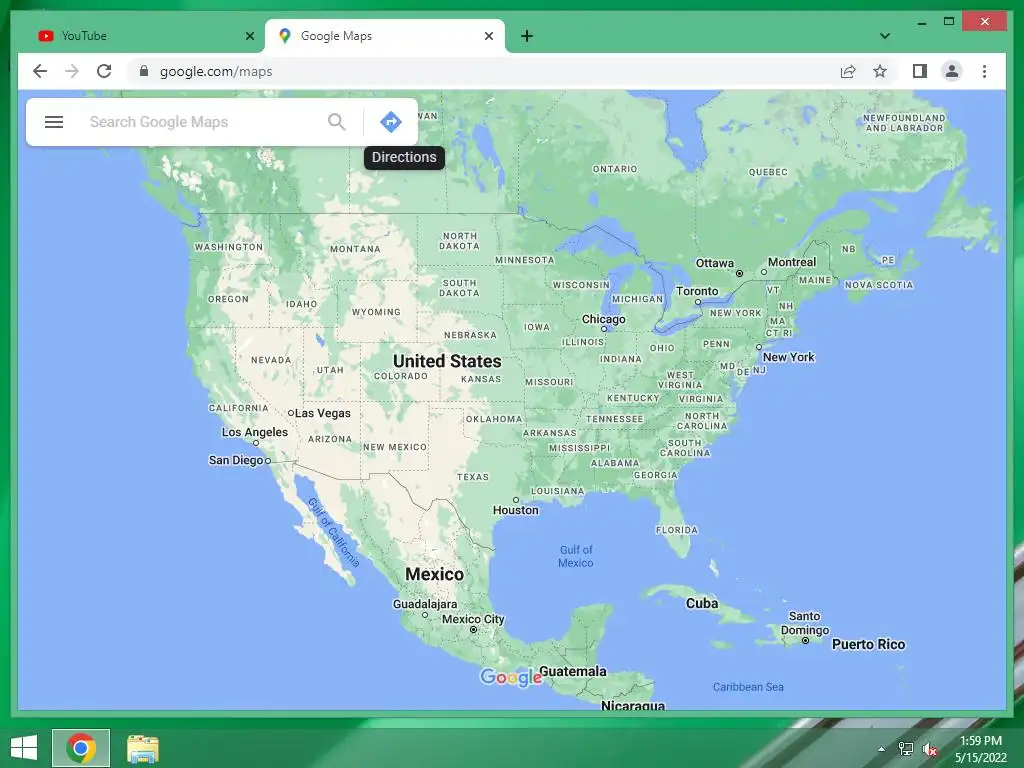Click the MONTANA state label
This screenshot has height=768, width=1024.
tap(355, 249)
